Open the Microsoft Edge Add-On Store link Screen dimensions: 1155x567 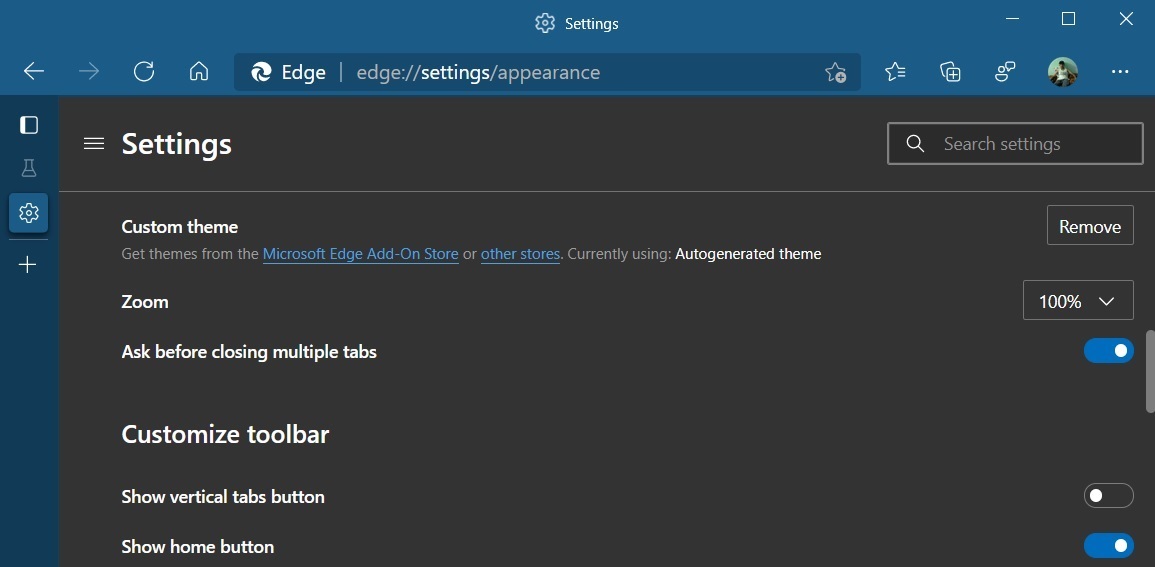click(x=360, y=254)
